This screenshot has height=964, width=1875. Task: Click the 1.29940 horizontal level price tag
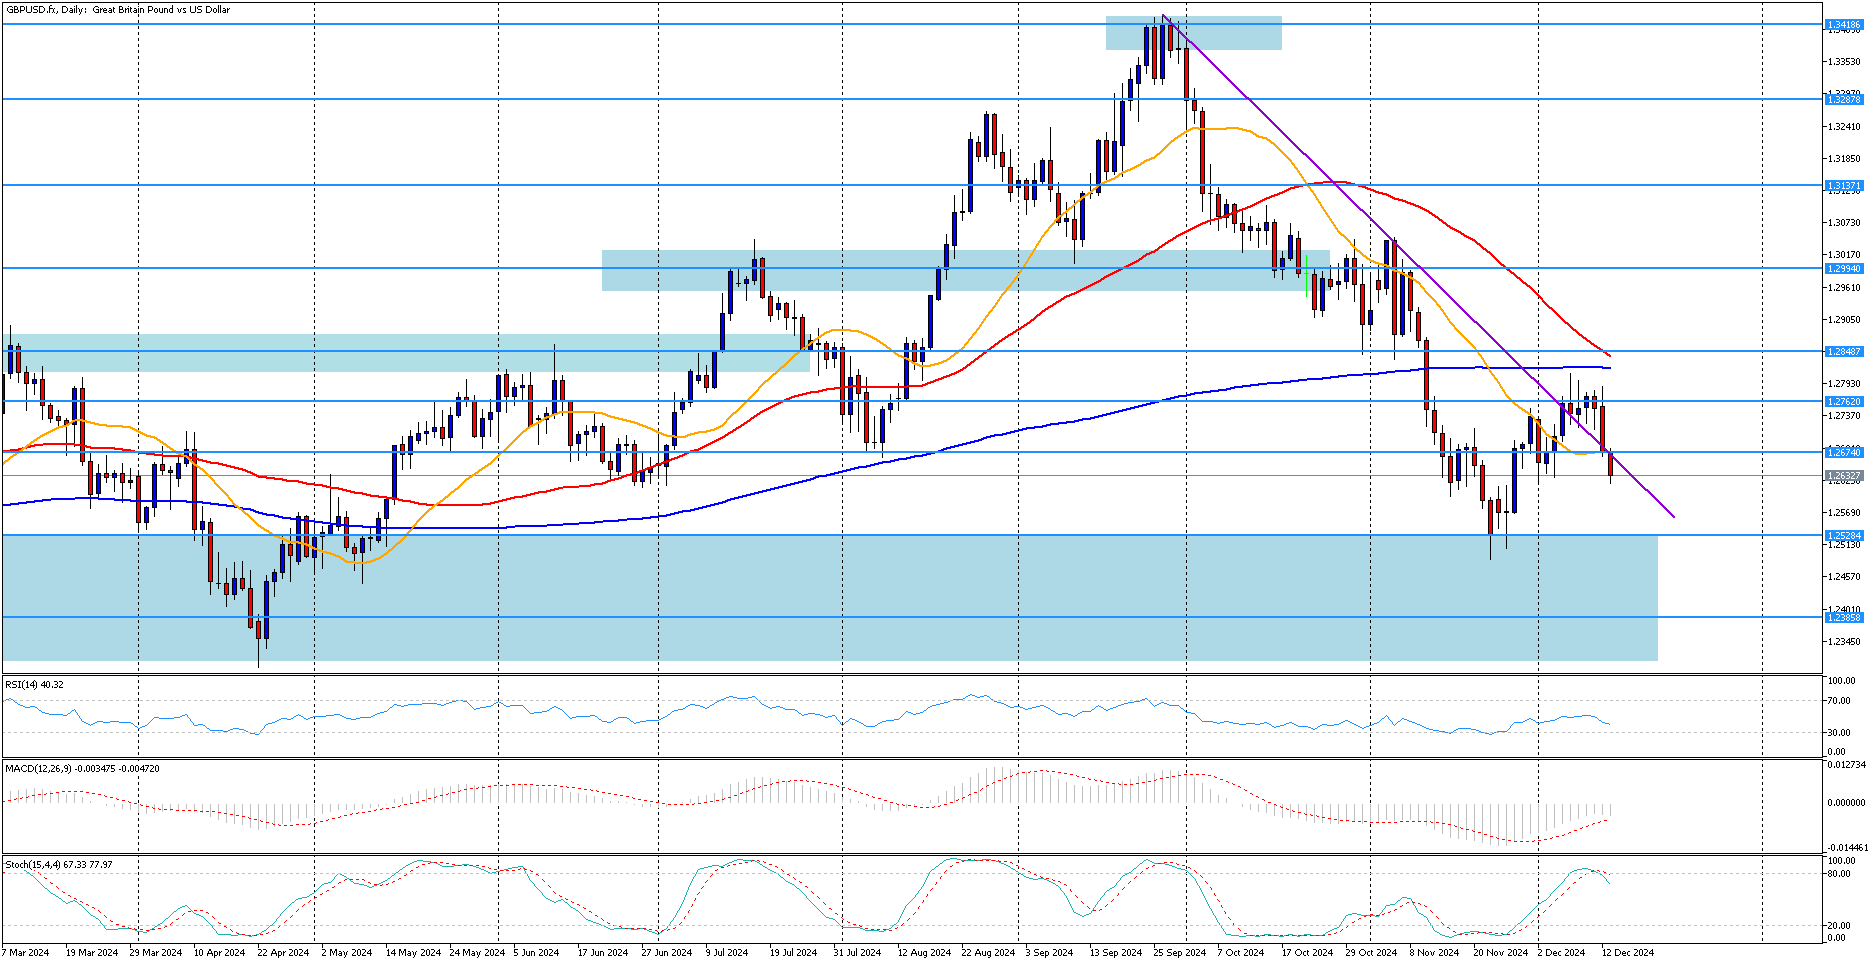tap(1844, 268)
